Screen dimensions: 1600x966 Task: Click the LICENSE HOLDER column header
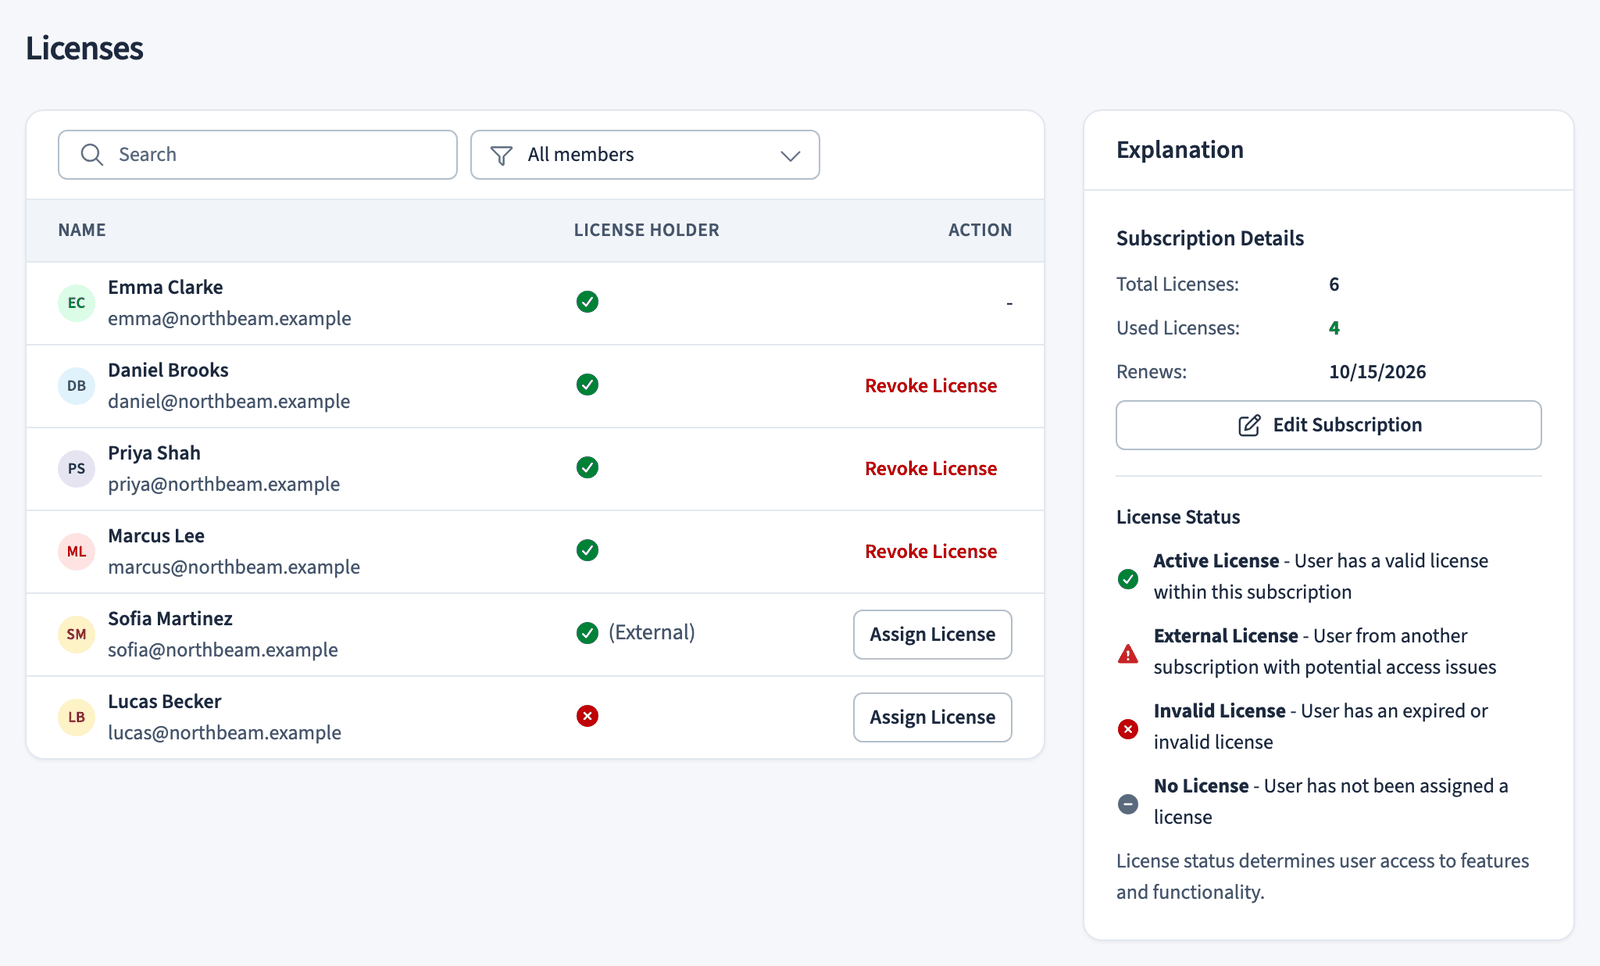click(x=647, y=230)
